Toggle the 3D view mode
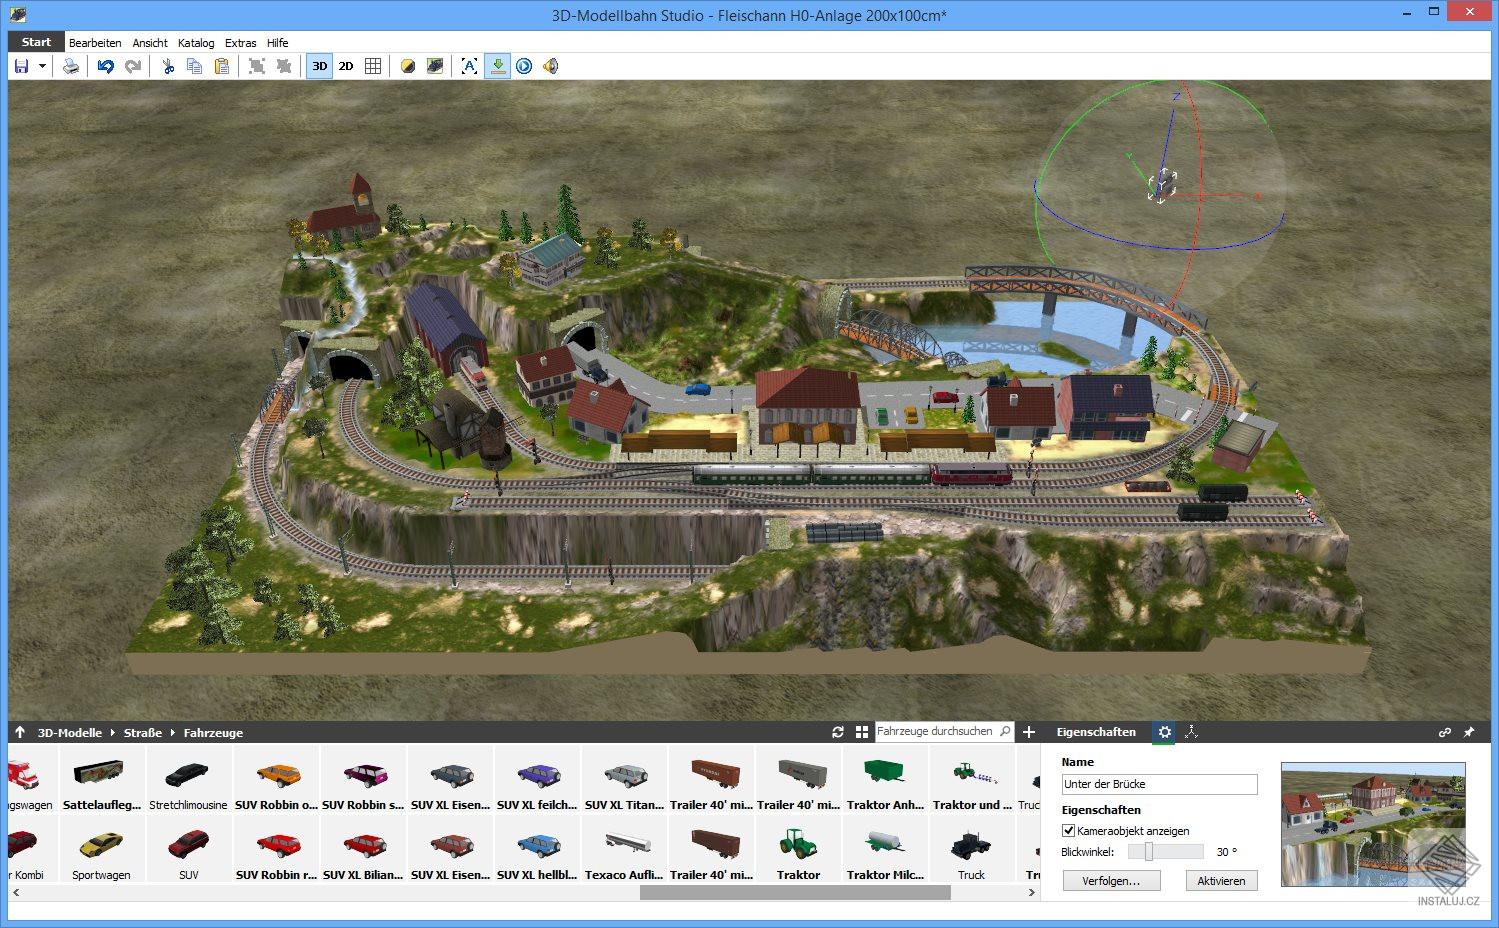 click(319, 66)
